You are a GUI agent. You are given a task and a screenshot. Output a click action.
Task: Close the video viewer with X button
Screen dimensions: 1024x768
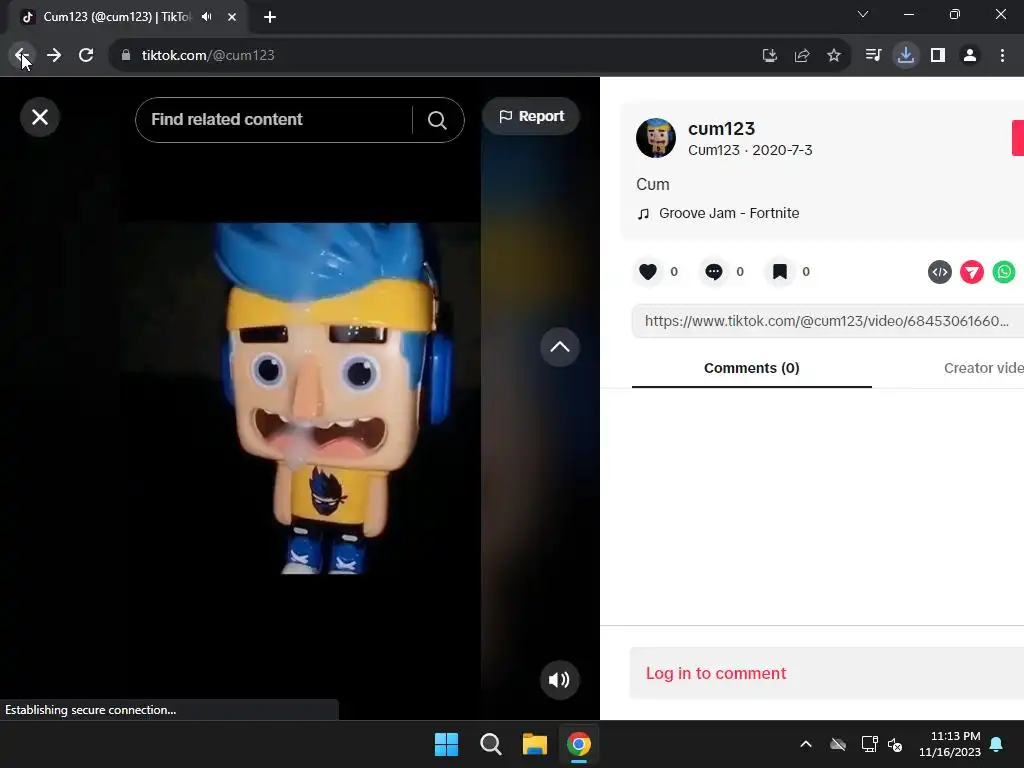(40, 118)
